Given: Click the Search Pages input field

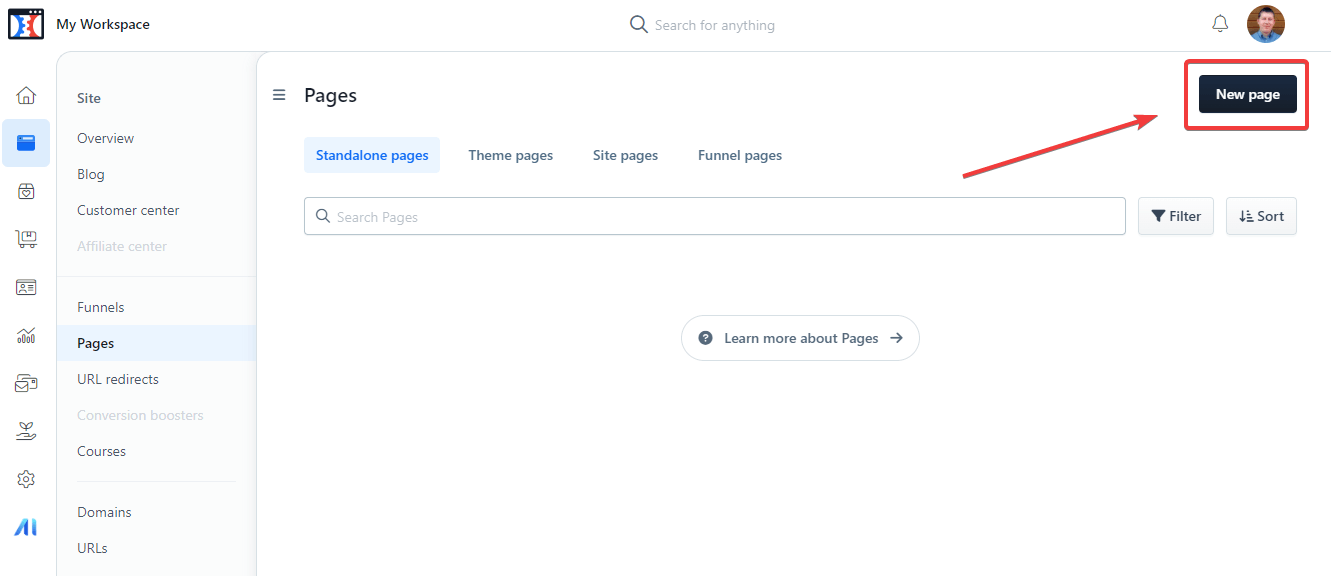Looking at the screenshot, I should (714, 216).
